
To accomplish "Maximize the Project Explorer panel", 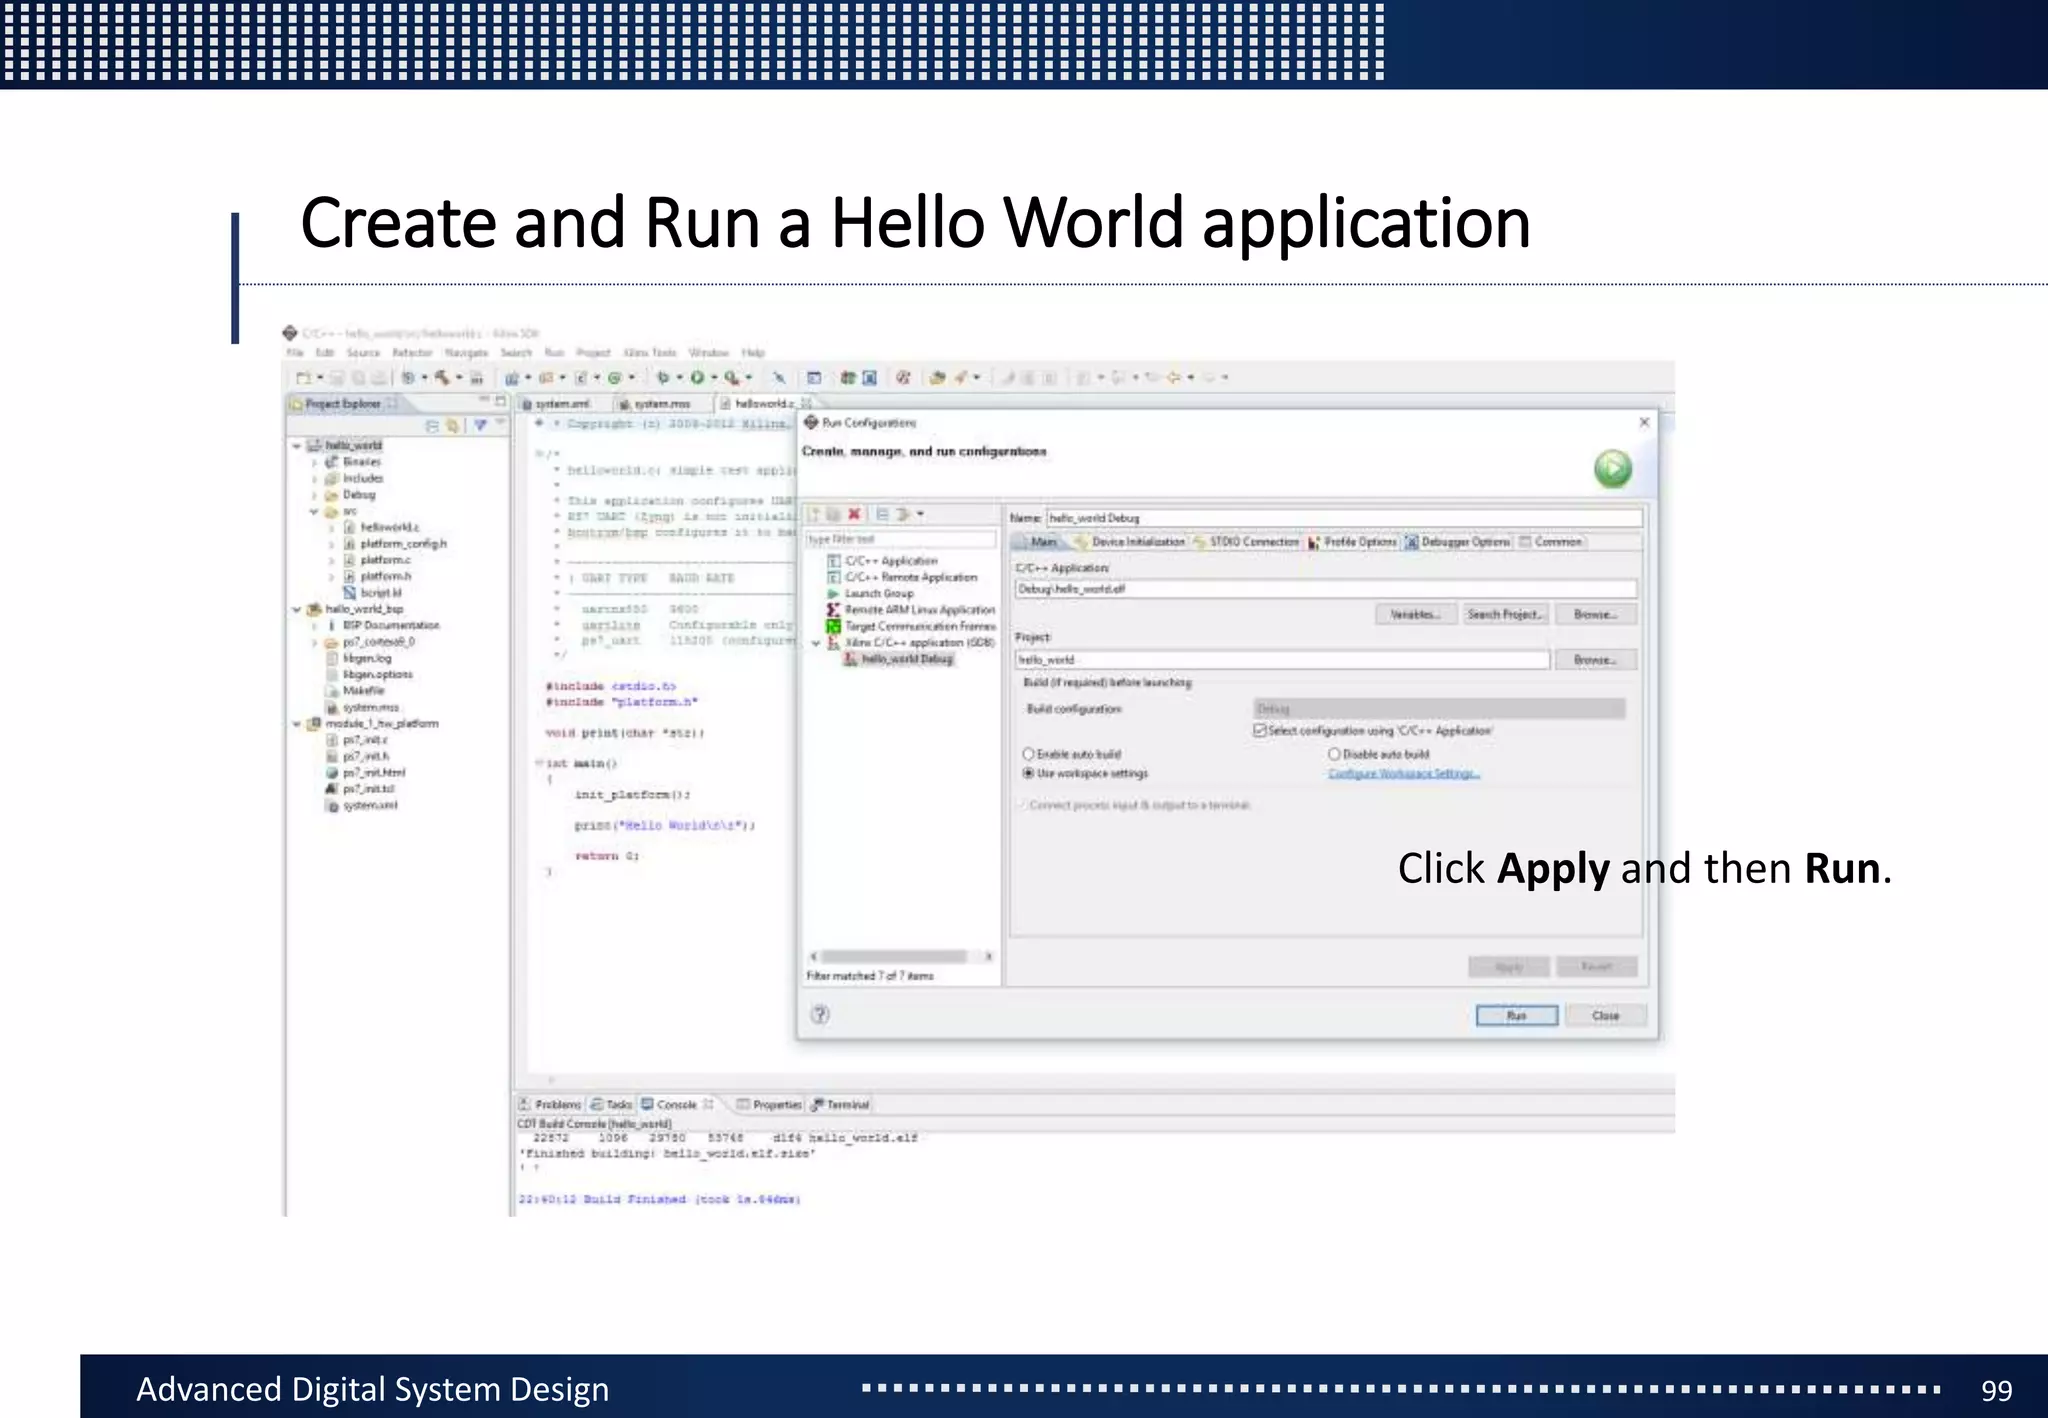I will coord(501,401).
